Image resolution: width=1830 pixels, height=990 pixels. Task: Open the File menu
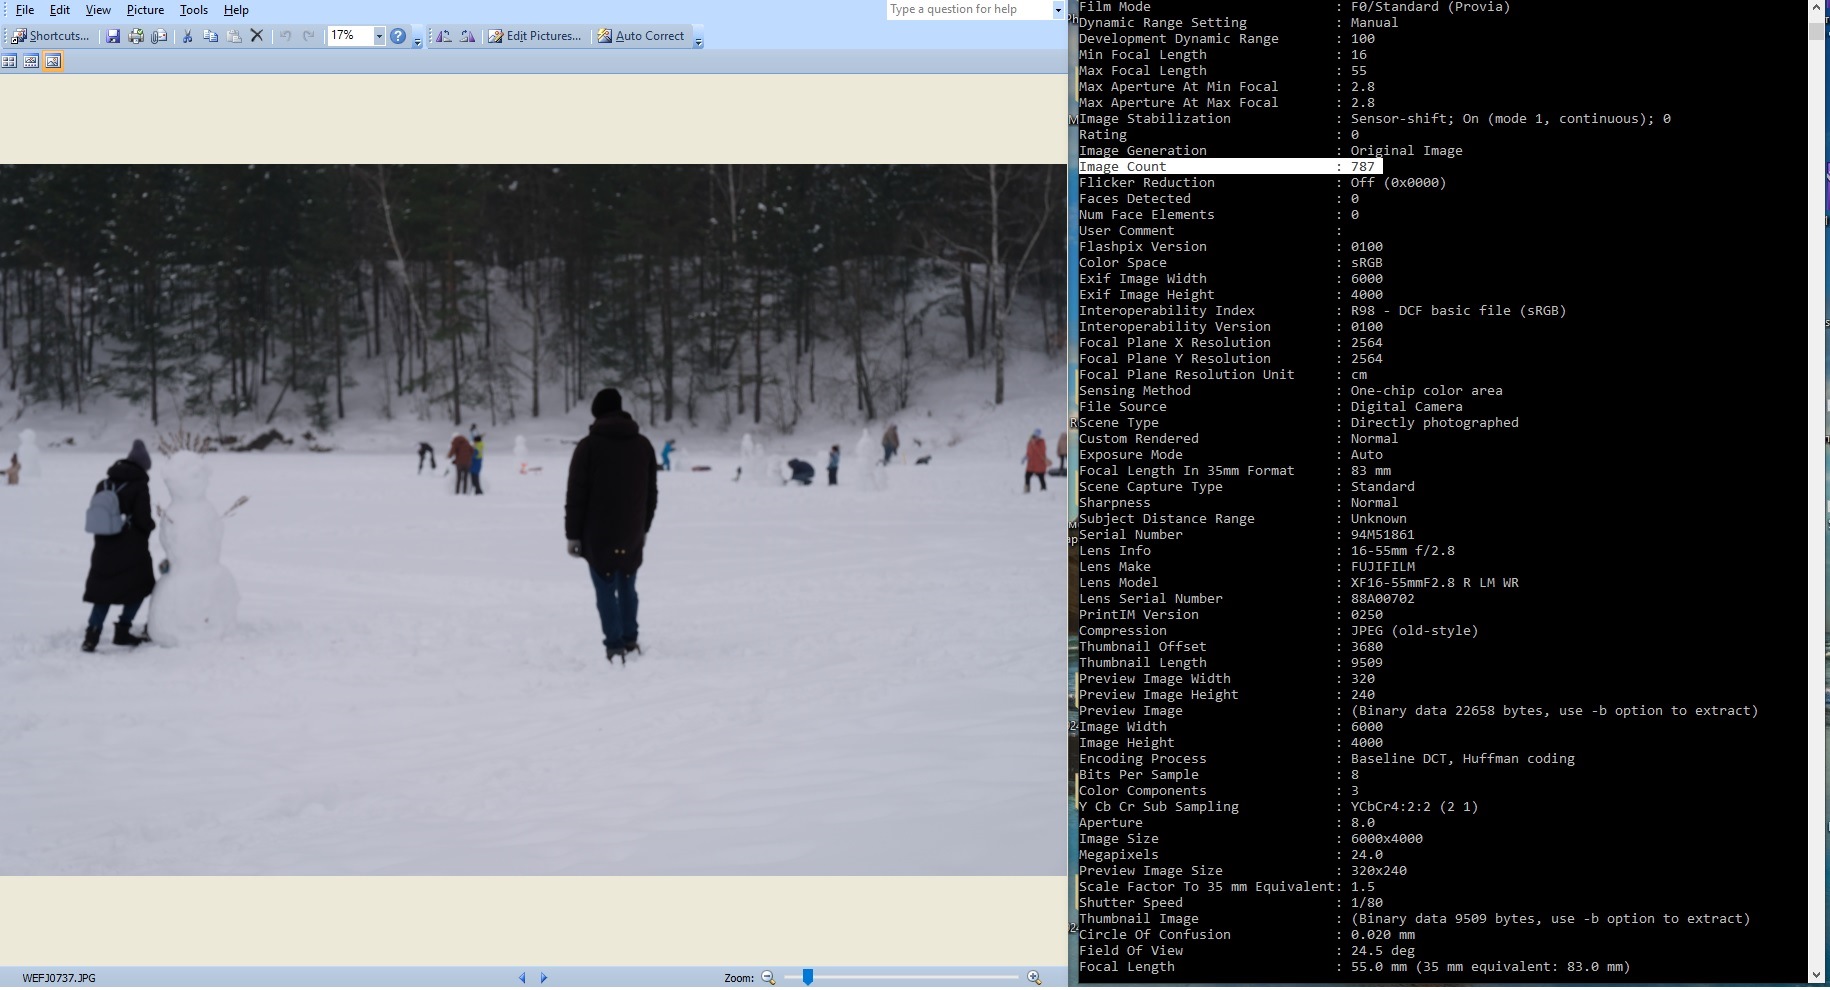pyautogui.click(x=25, y=10)
